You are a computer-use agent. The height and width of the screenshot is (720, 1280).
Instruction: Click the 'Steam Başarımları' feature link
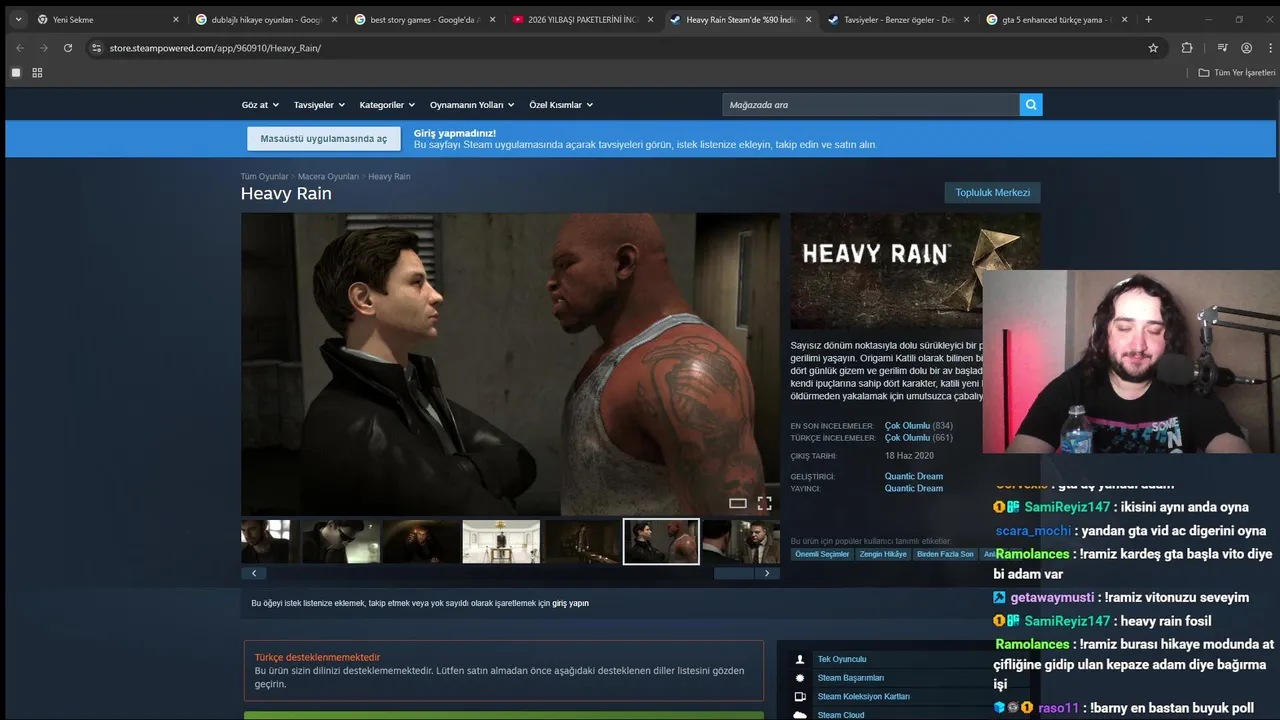pyautogui.click(x=851, y=678)
